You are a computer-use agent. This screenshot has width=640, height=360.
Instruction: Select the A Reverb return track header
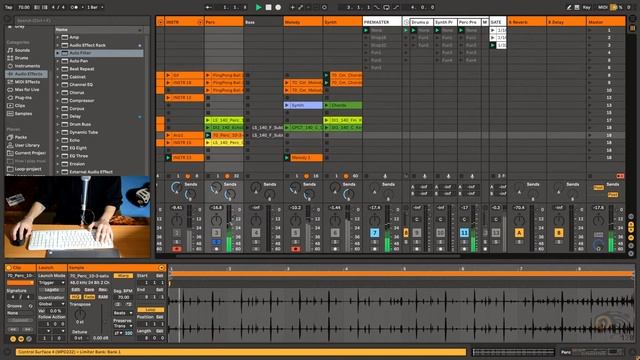tap(527, 22)
